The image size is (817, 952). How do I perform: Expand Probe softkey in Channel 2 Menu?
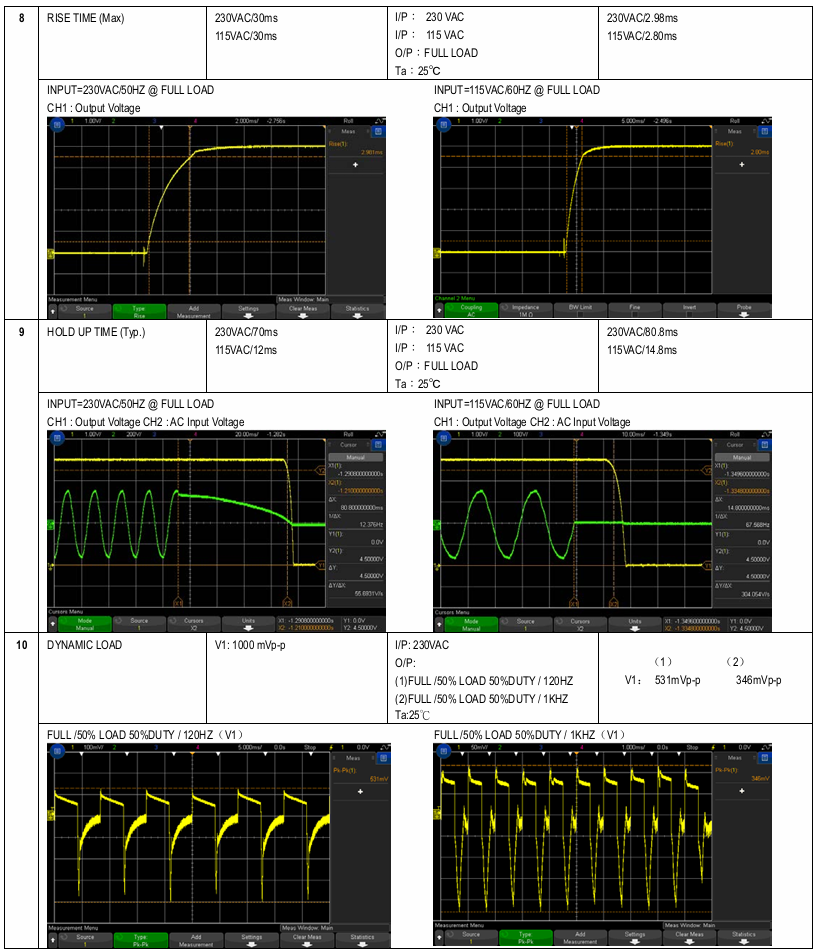744,310
